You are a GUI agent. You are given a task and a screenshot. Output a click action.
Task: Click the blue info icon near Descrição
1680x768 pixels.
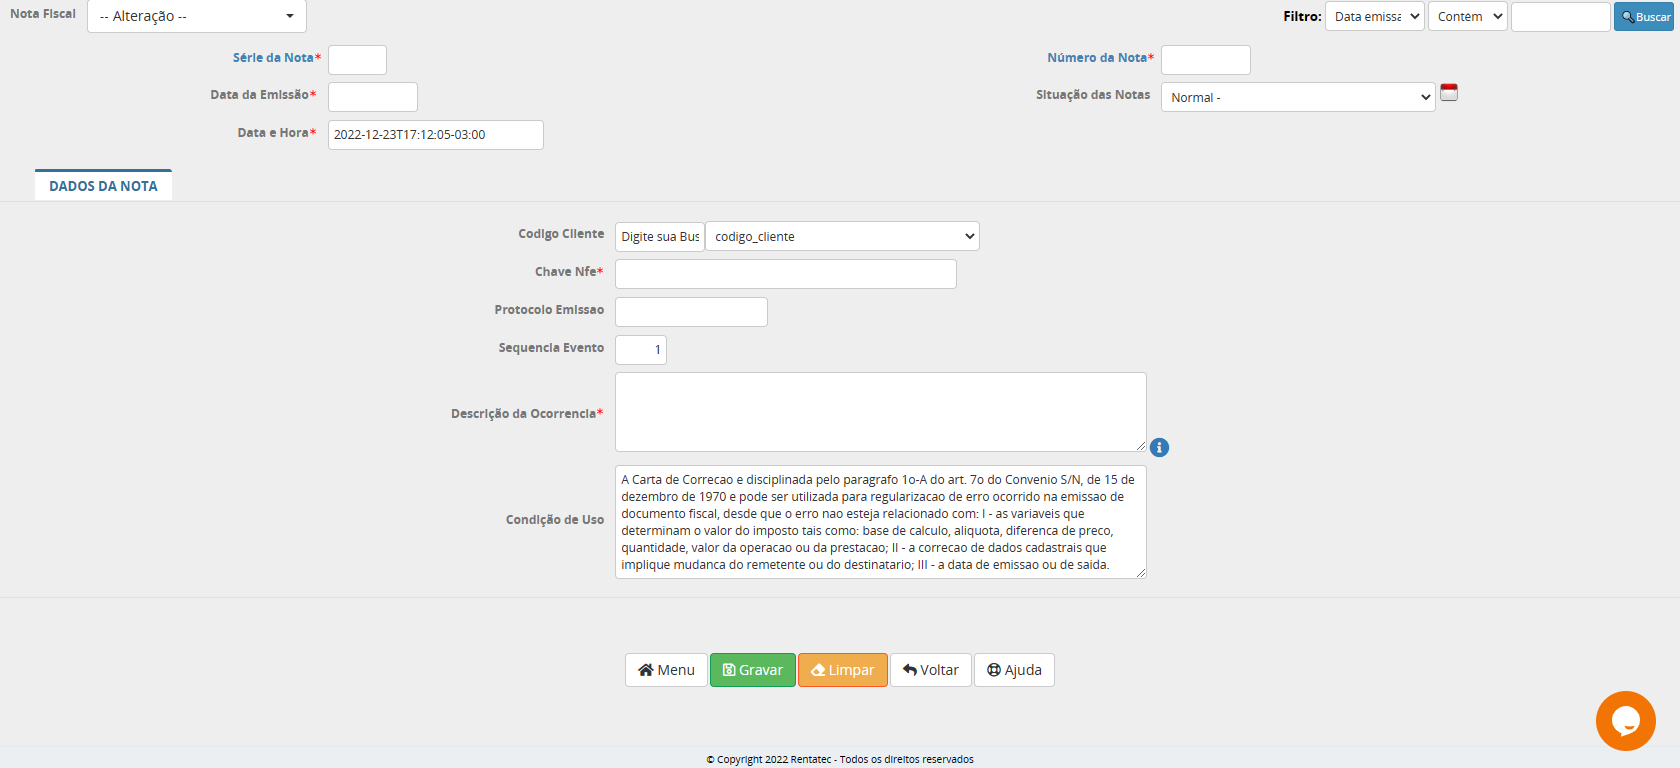pos(1159,448)
